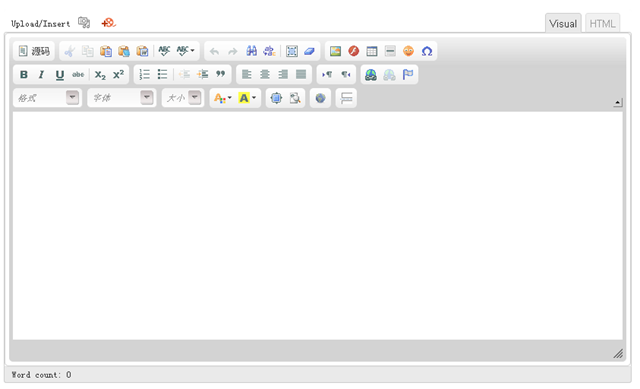Insert special character with Omega icon

[x=427, y=51]
